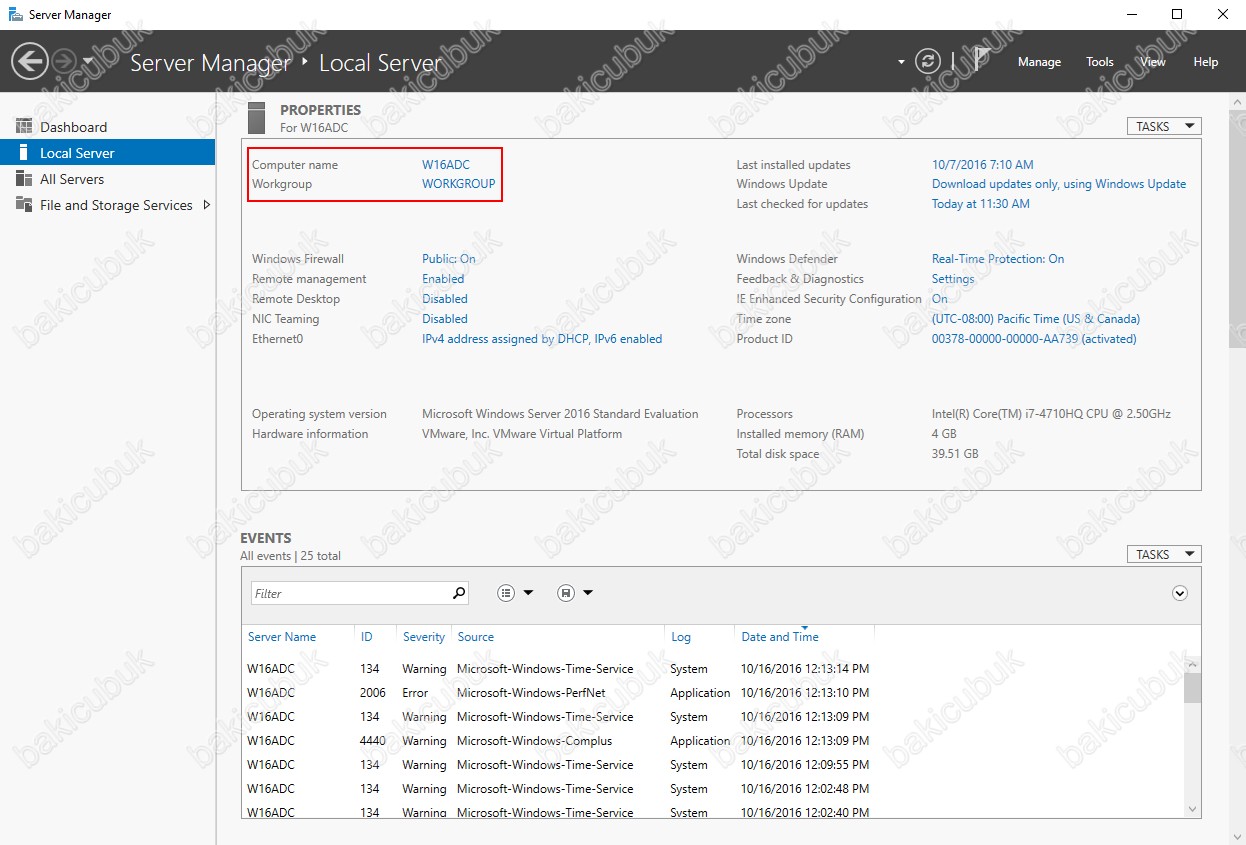Image resolution: width=1246 pixels, height=845 pixels.
Task: Click inside the events Filter field
Action: pyautogui.click(x=351, y=593)
